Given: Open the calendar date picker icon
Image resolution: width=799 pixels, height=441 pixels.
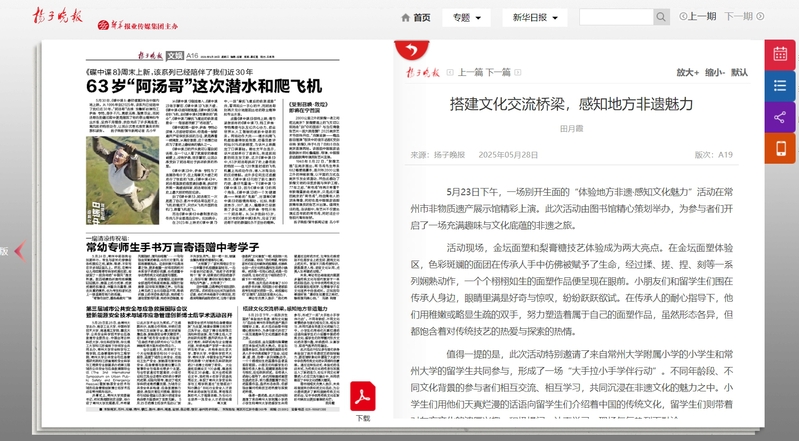Looking at the screenshot, I should coord(780,54).
